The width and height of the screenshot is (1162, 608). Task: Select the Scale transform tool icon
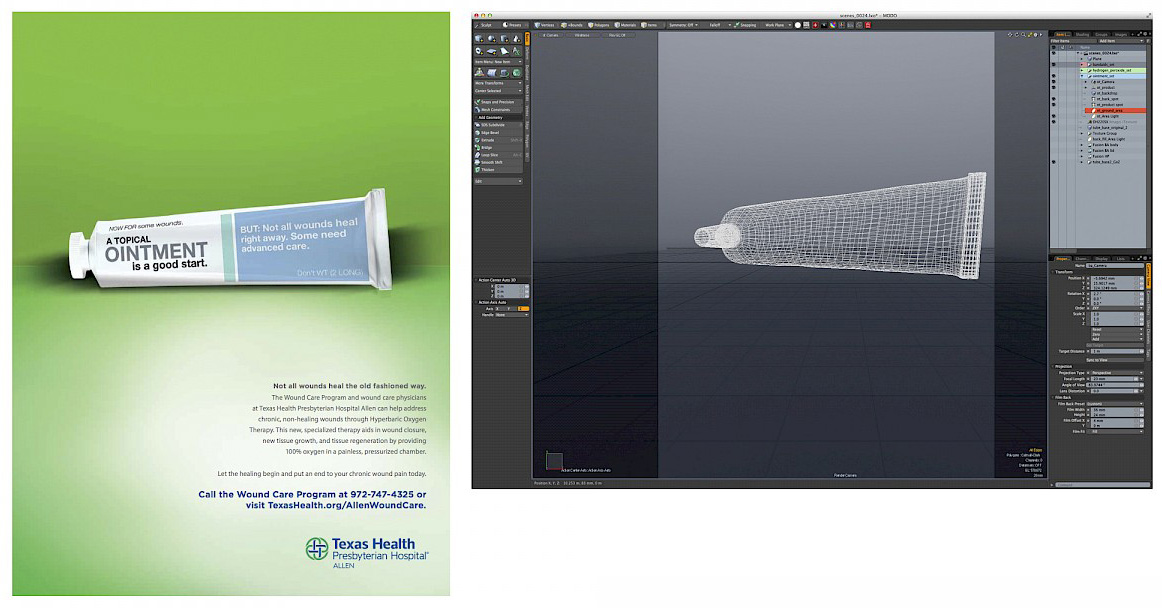point(504,73)
